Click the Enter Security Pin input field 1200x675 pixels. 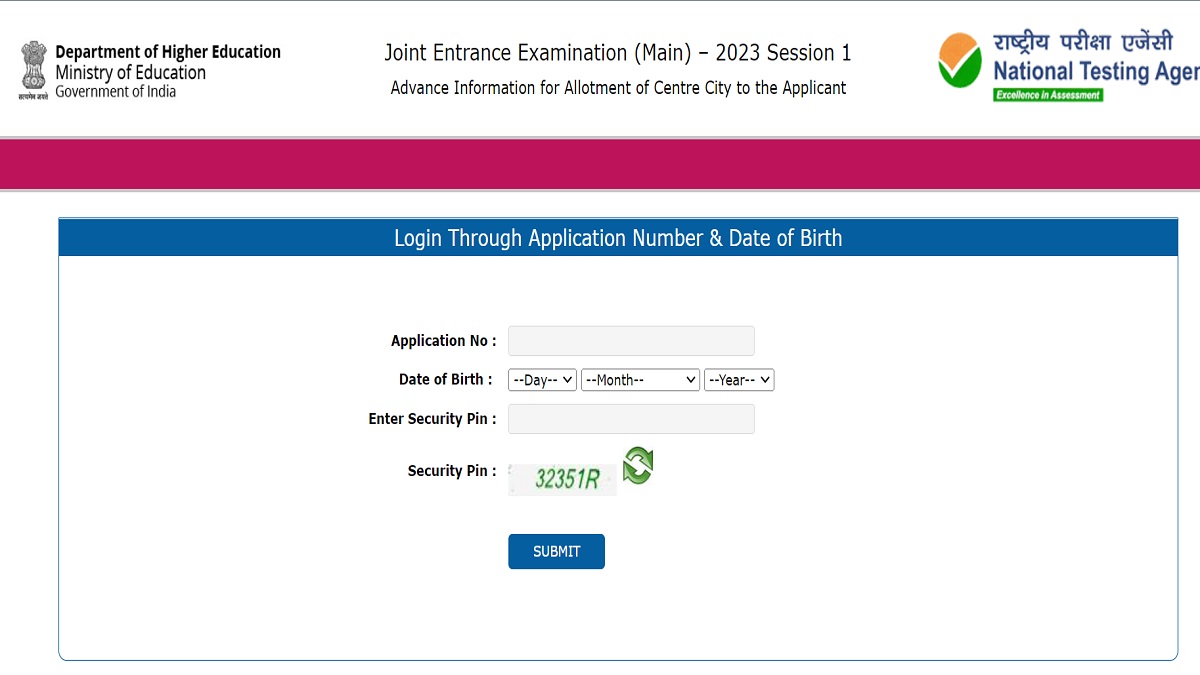click(631, 419)
